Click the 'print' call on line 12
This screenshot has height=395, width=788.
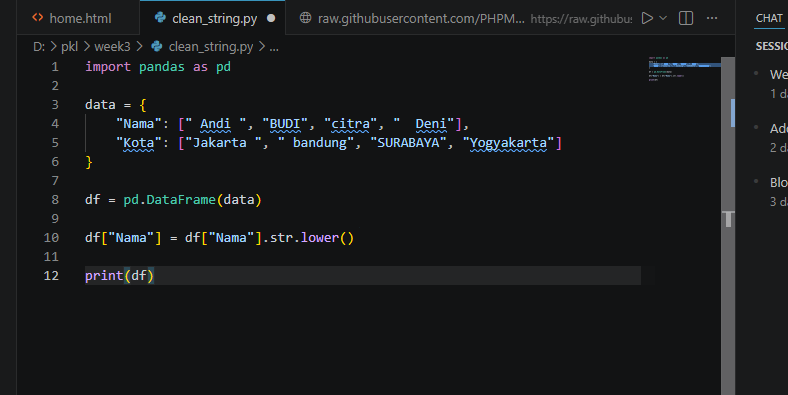point(104,275)
